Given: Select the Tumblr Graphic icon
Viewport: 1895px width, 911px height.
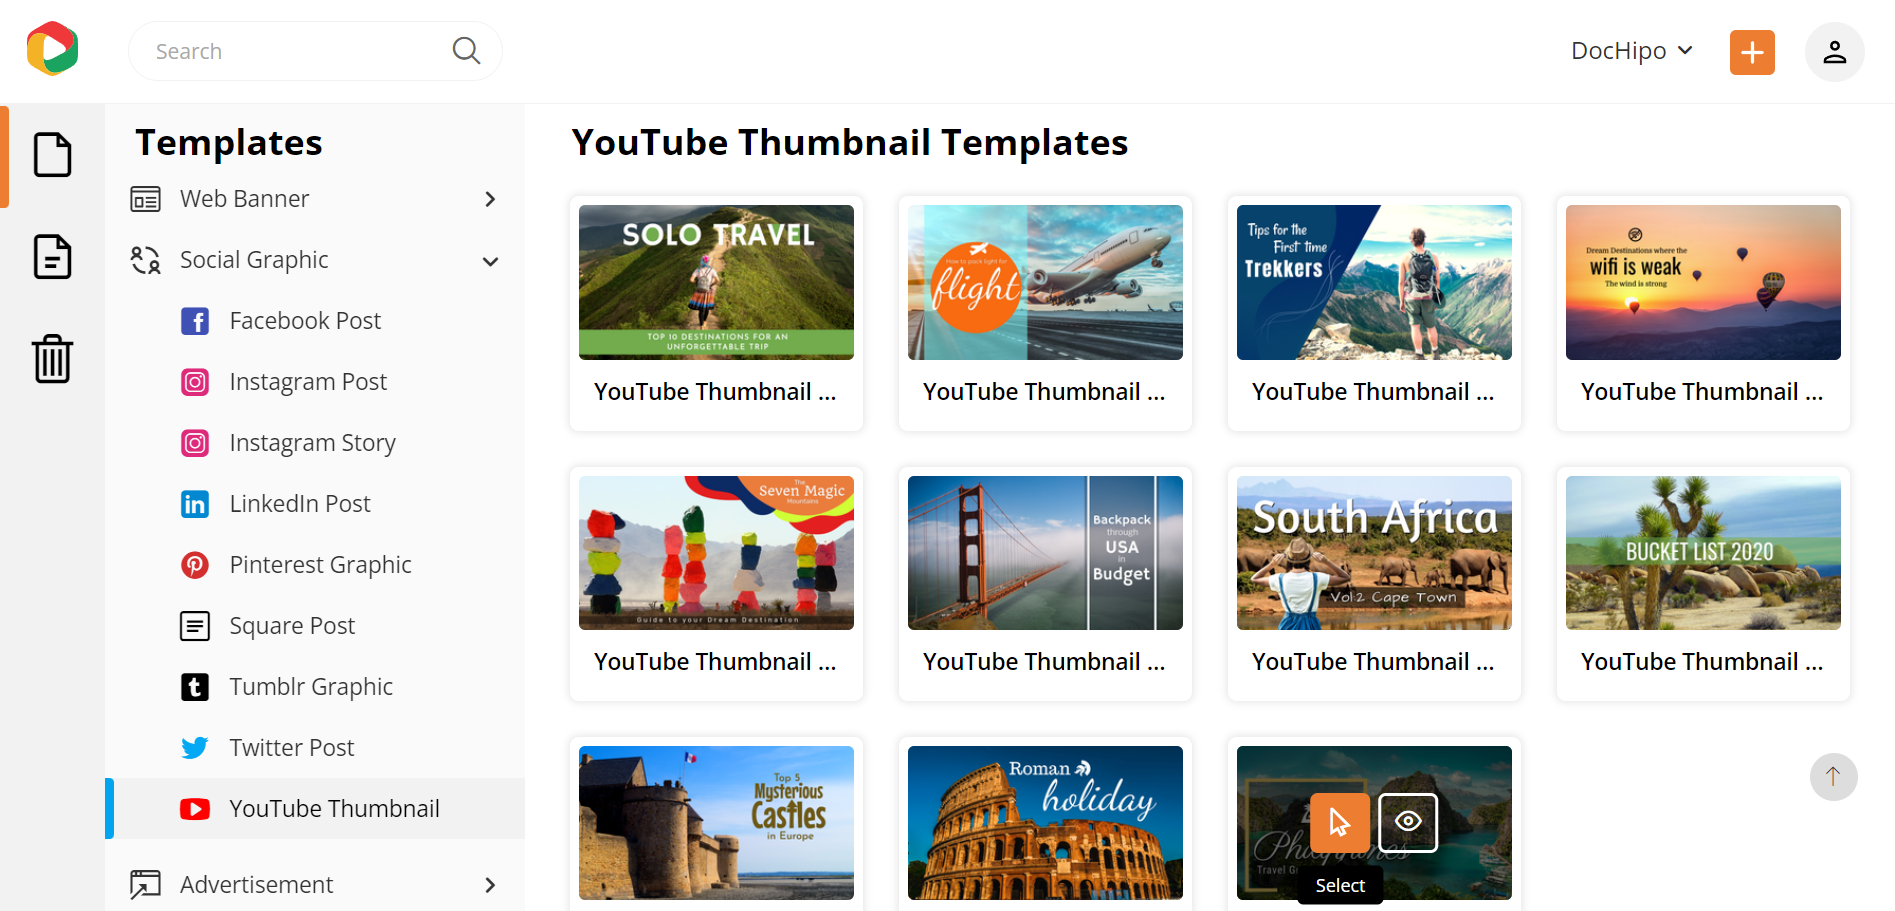Looking at the screenshot, I should [x=195, y=686].
